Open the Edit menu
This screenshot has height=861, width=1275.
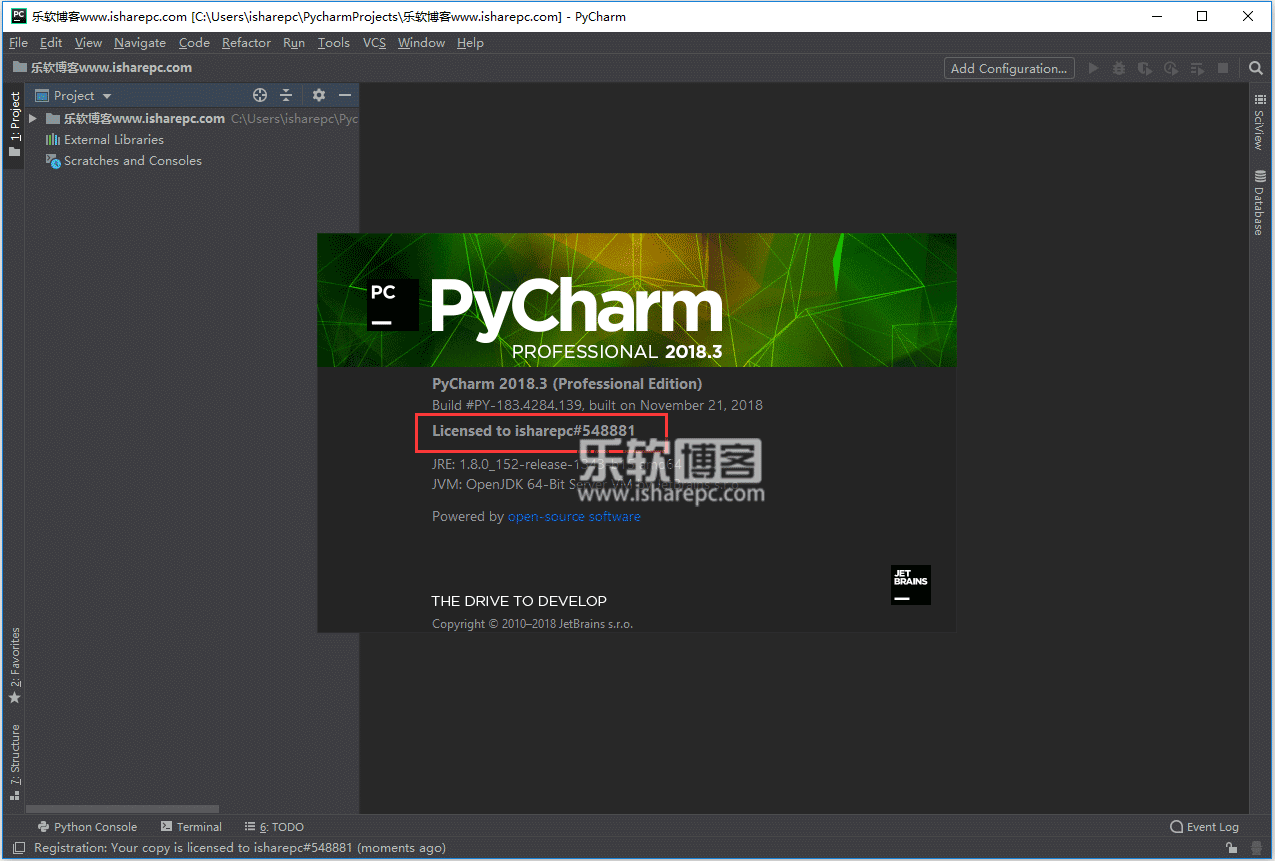tap(51, 43)
